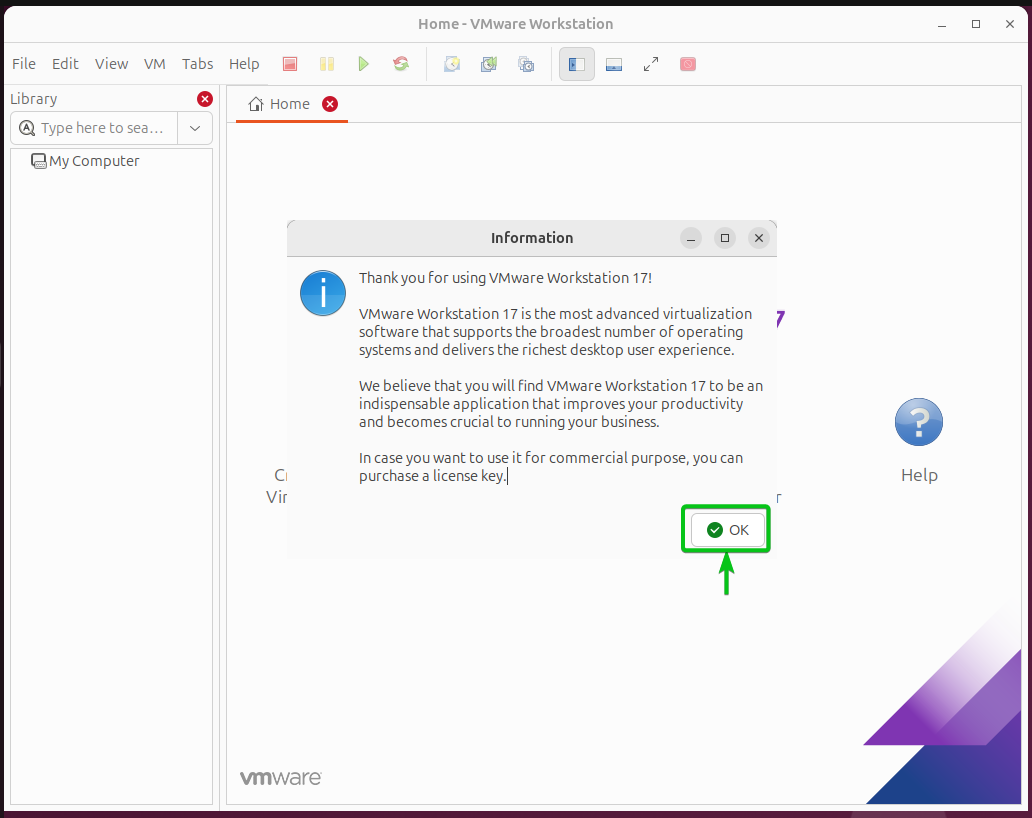This screenshot has height=818, width=1032.
Task: Click the pink Unity mode toolbar icon
Action: pyautogui.click(x=688, y=64)
